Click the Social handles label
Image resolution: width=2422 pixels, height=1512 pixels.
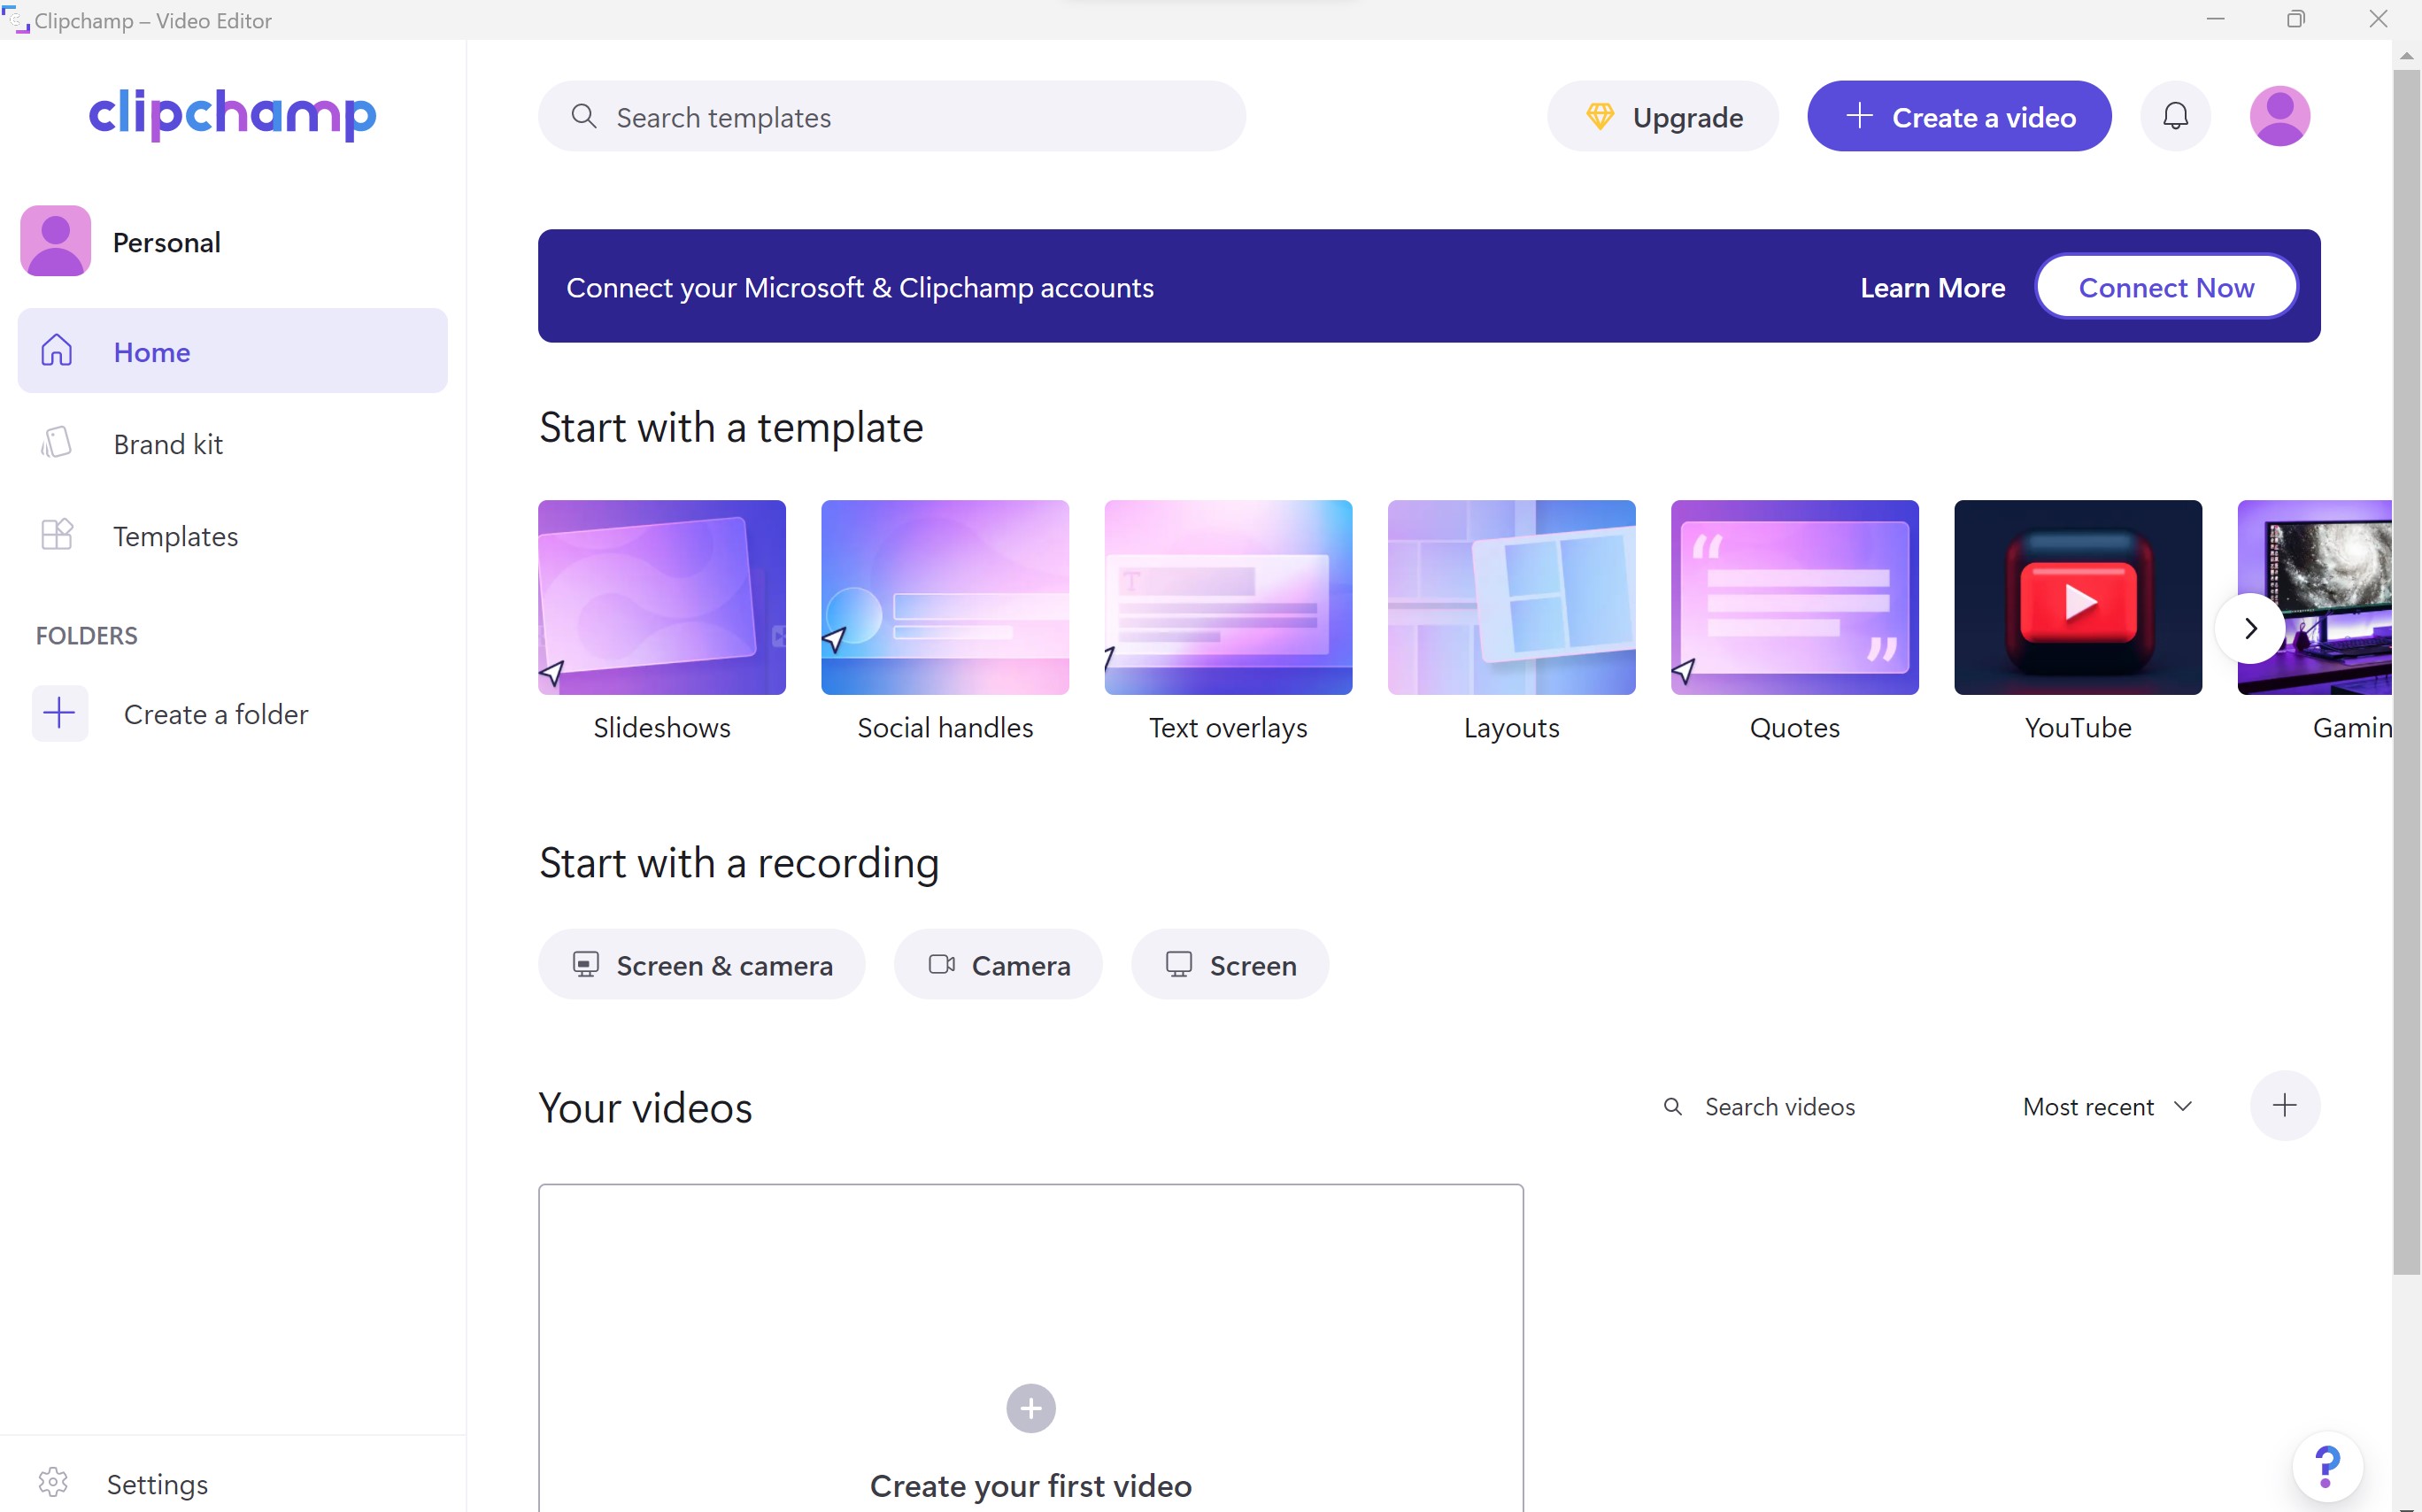[944, 727]
